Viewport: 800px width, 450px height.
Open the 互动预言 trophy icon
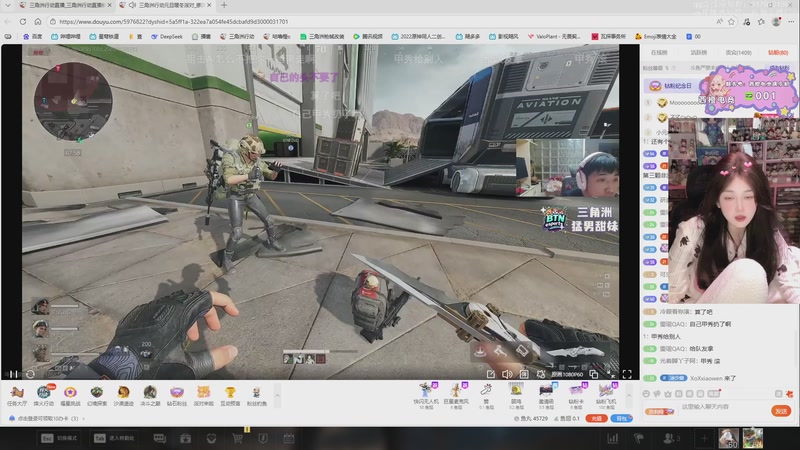[230, 395]
